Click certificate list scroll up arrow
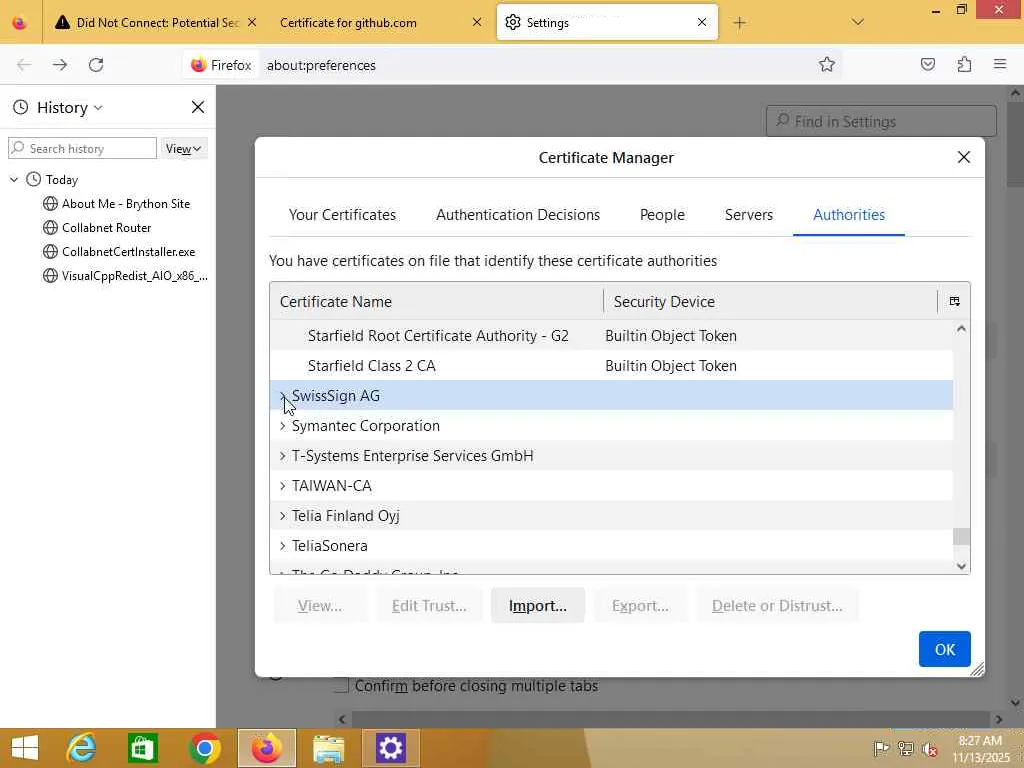 (x=961, y=328)
